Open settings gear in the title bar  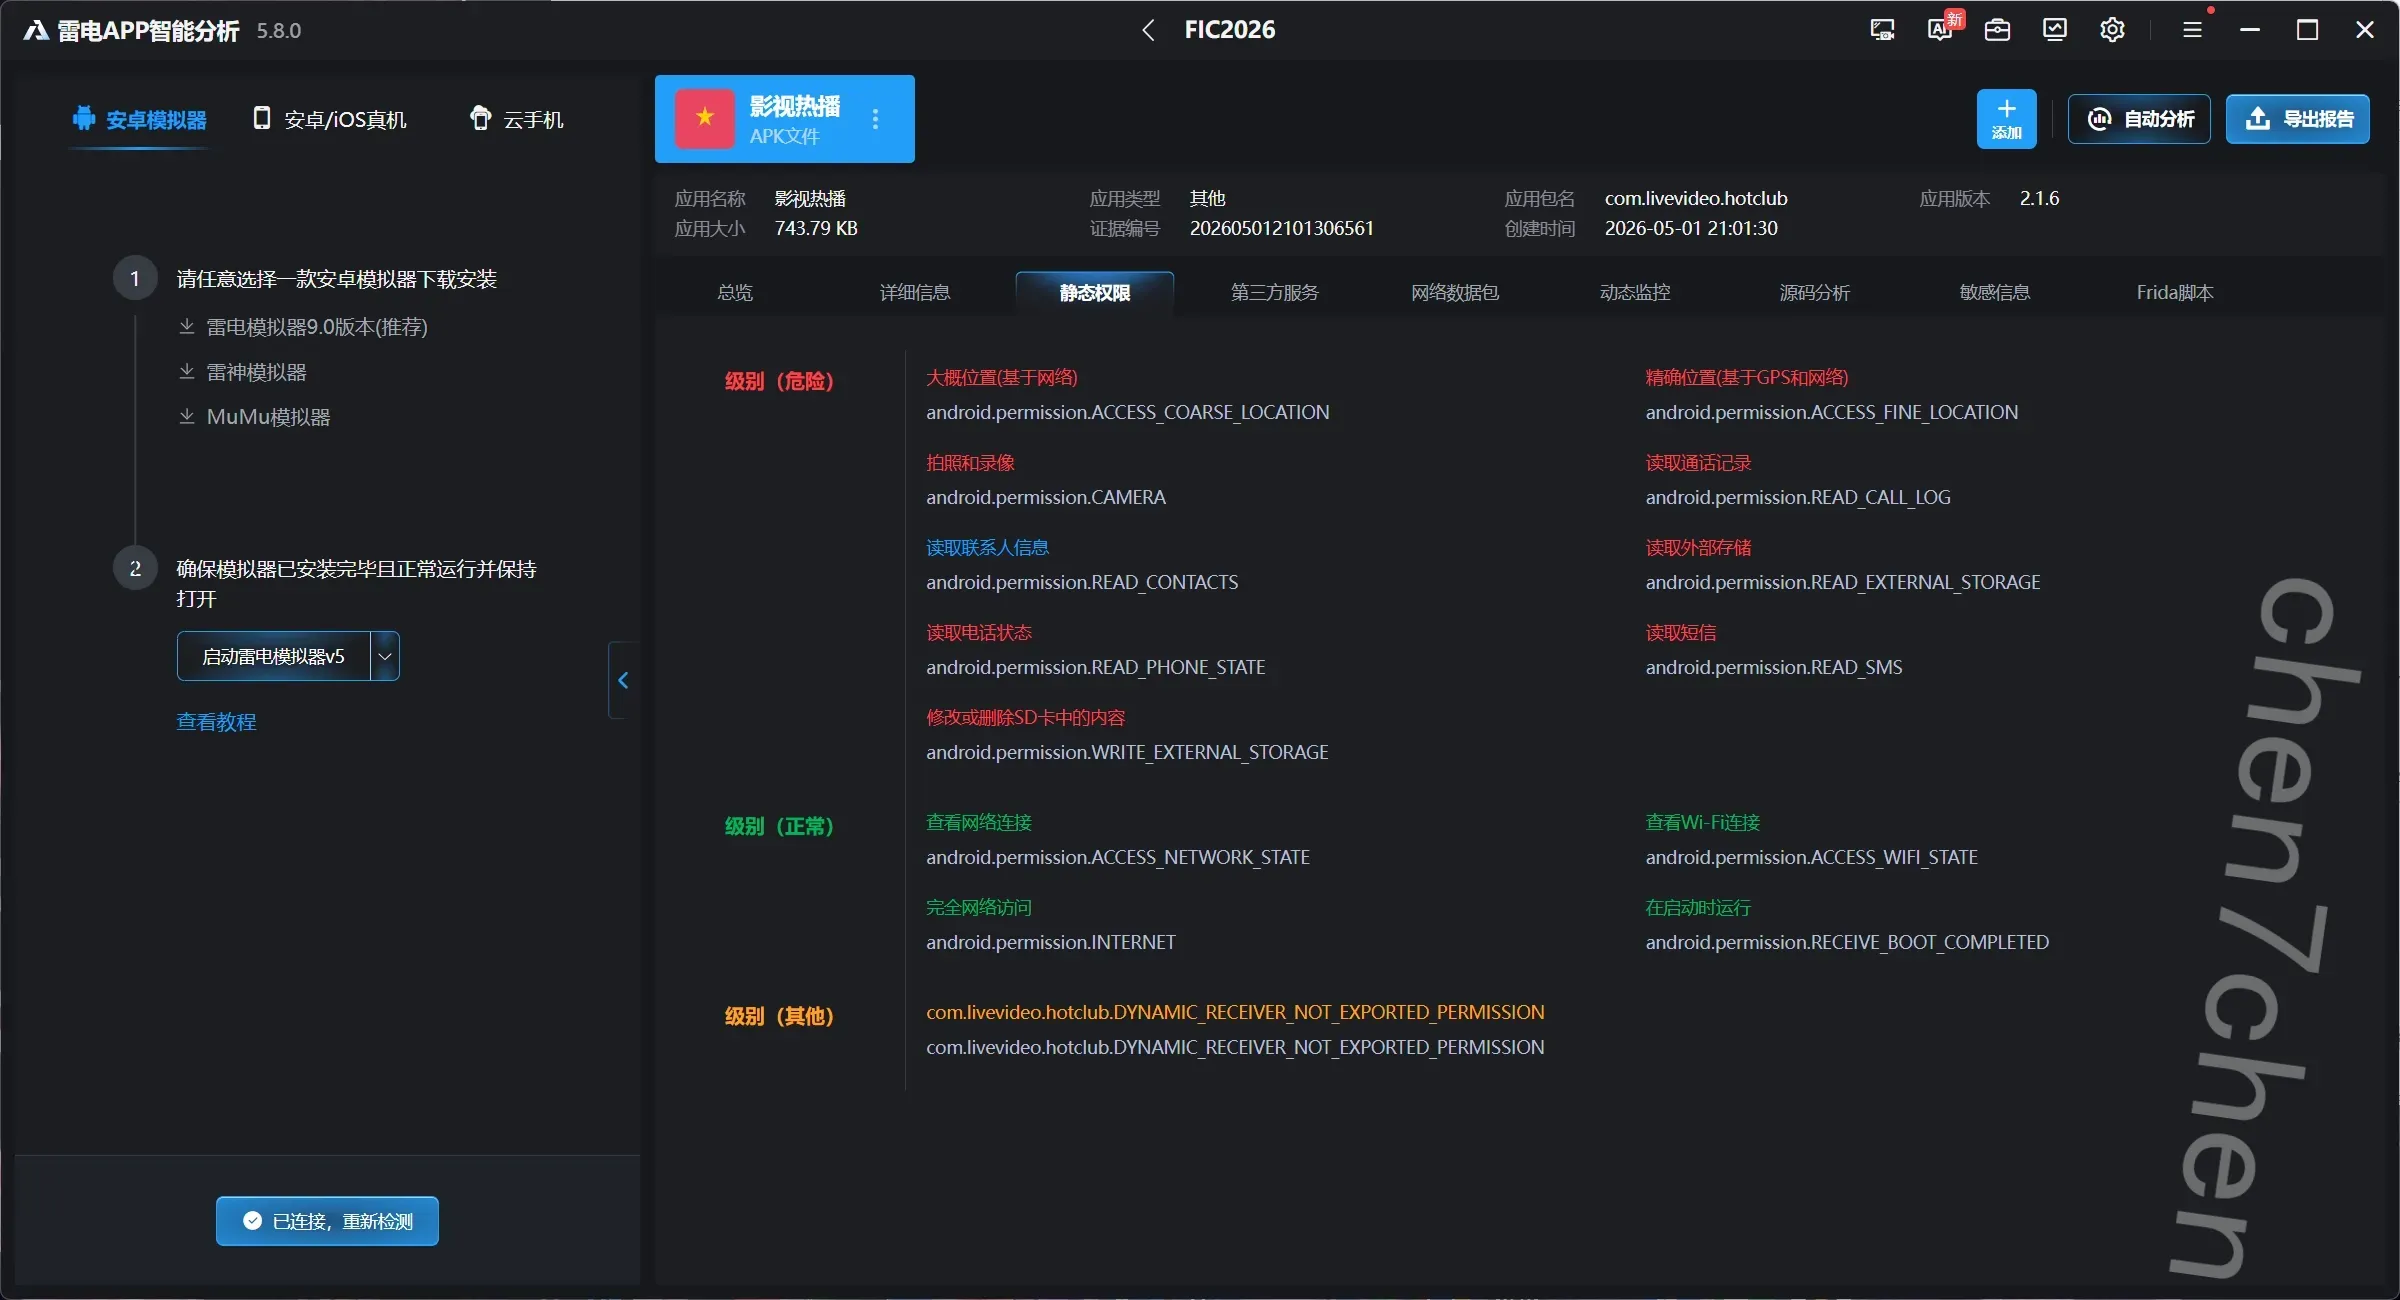click(2112, 30)
